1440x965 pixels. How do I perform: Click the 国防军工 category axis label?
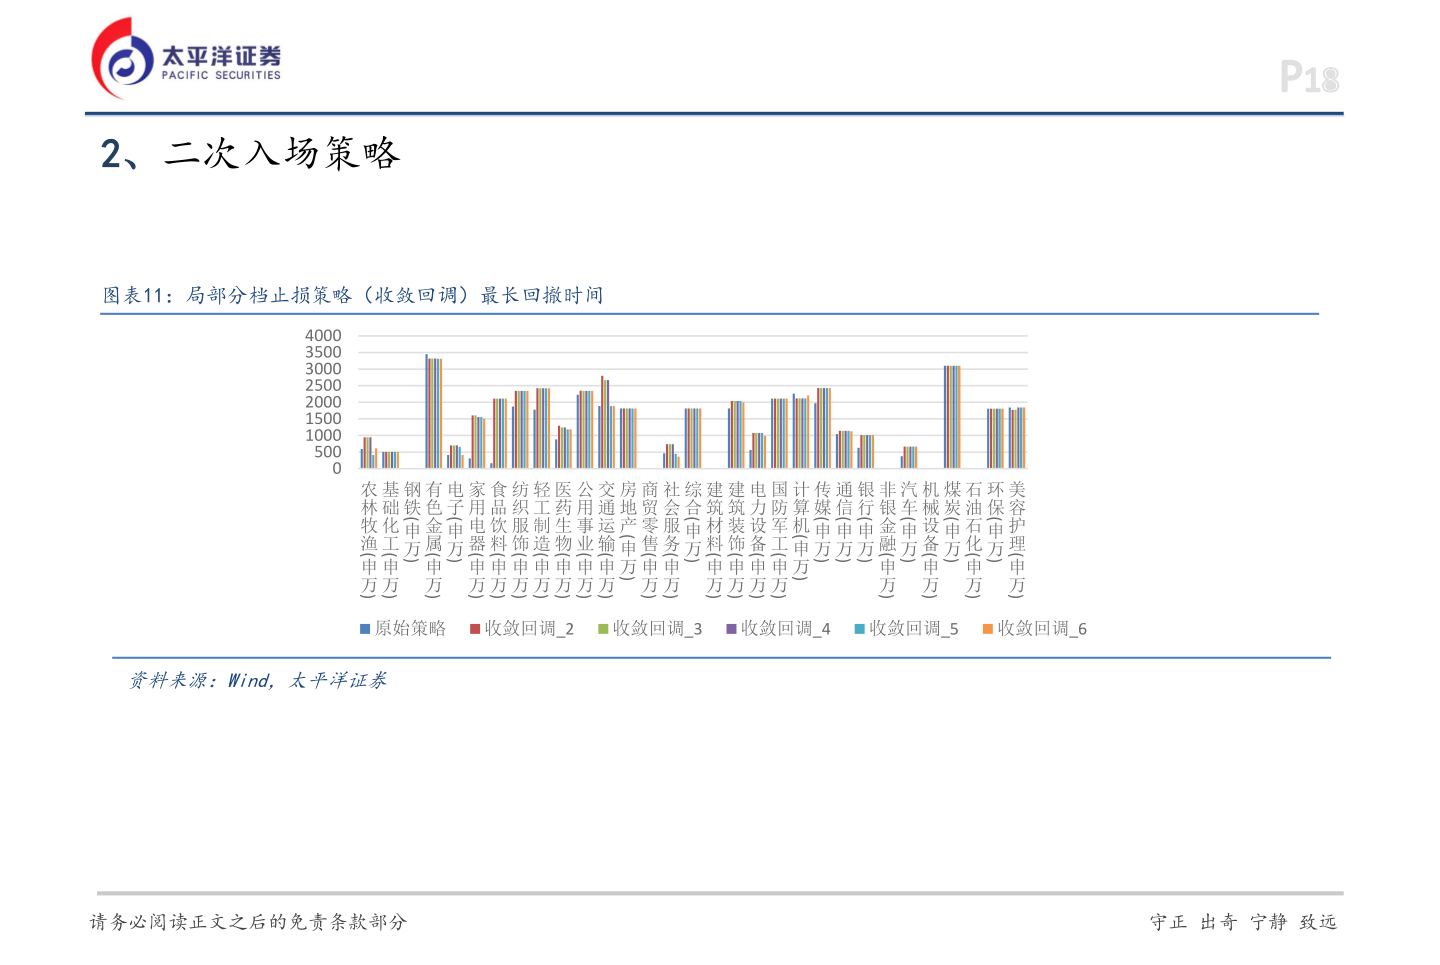click(x=780, y=538)
